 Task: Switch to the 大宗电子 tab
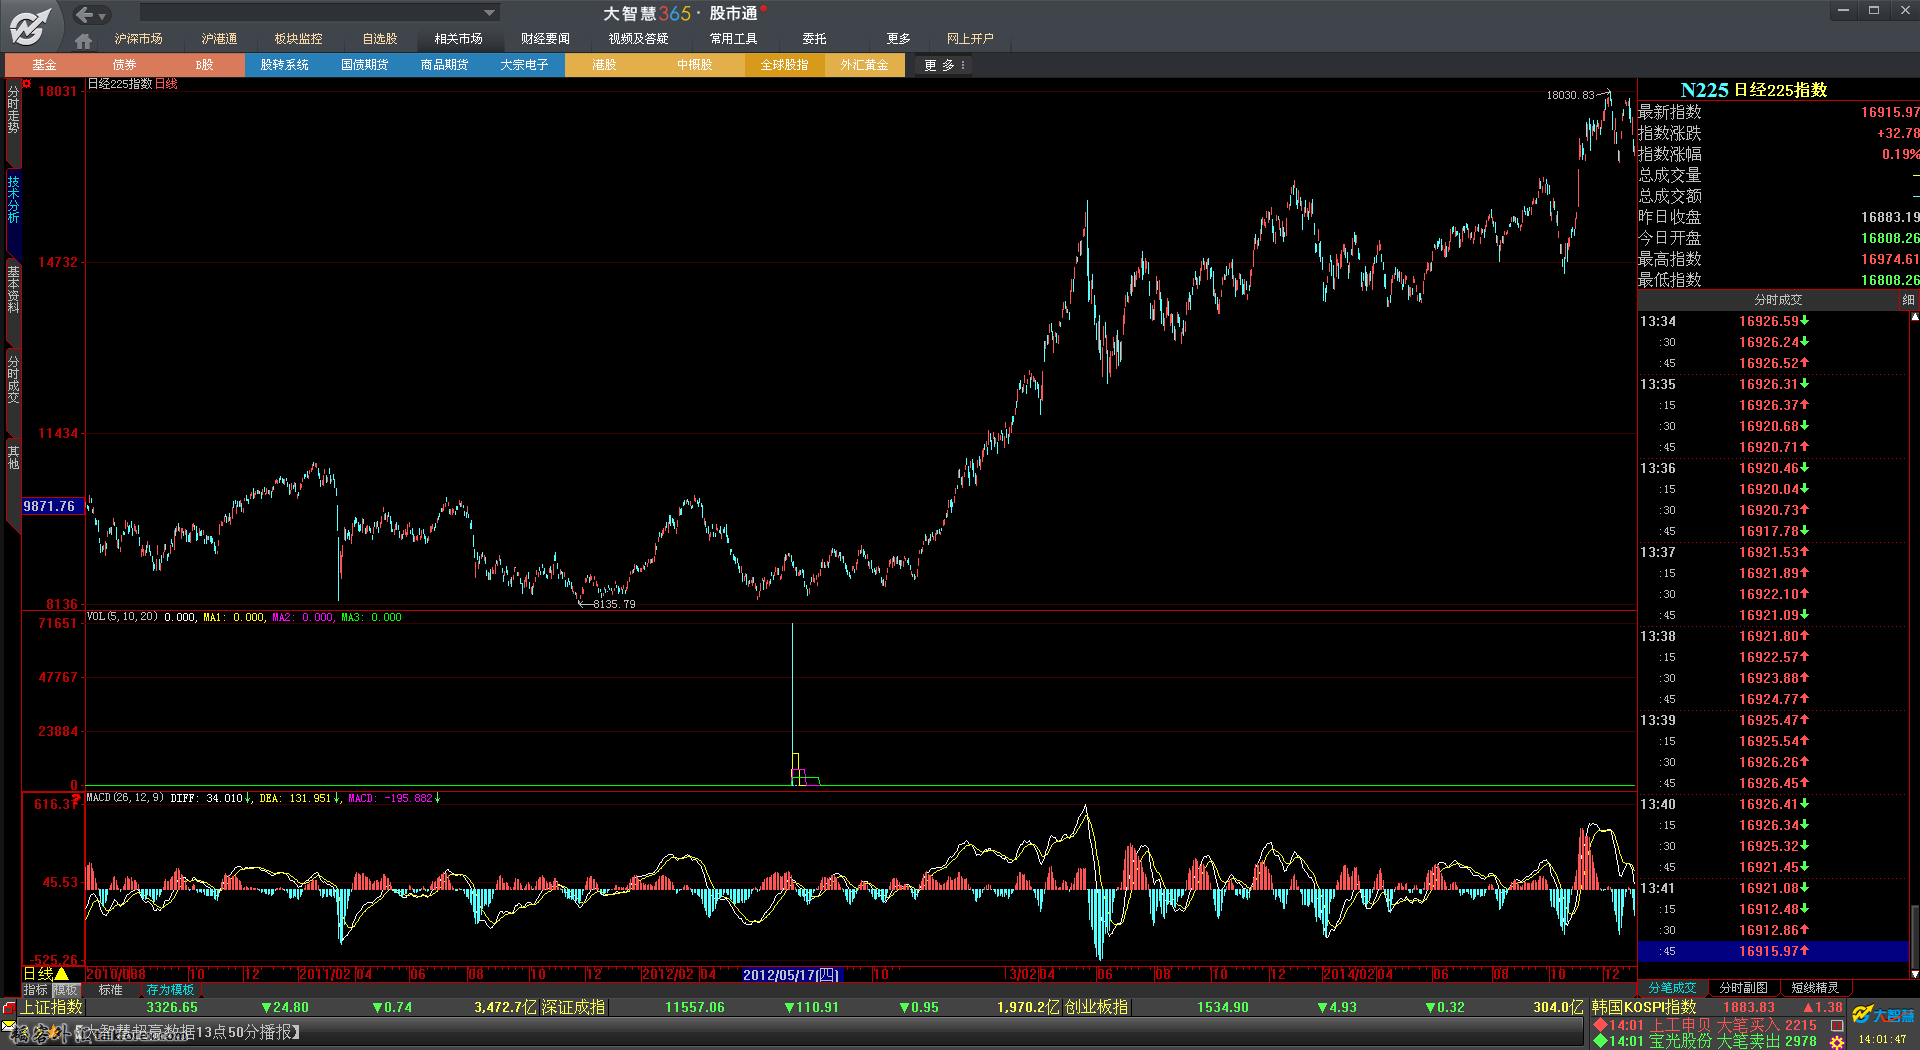pyautogui.click(x=525, y=65)
